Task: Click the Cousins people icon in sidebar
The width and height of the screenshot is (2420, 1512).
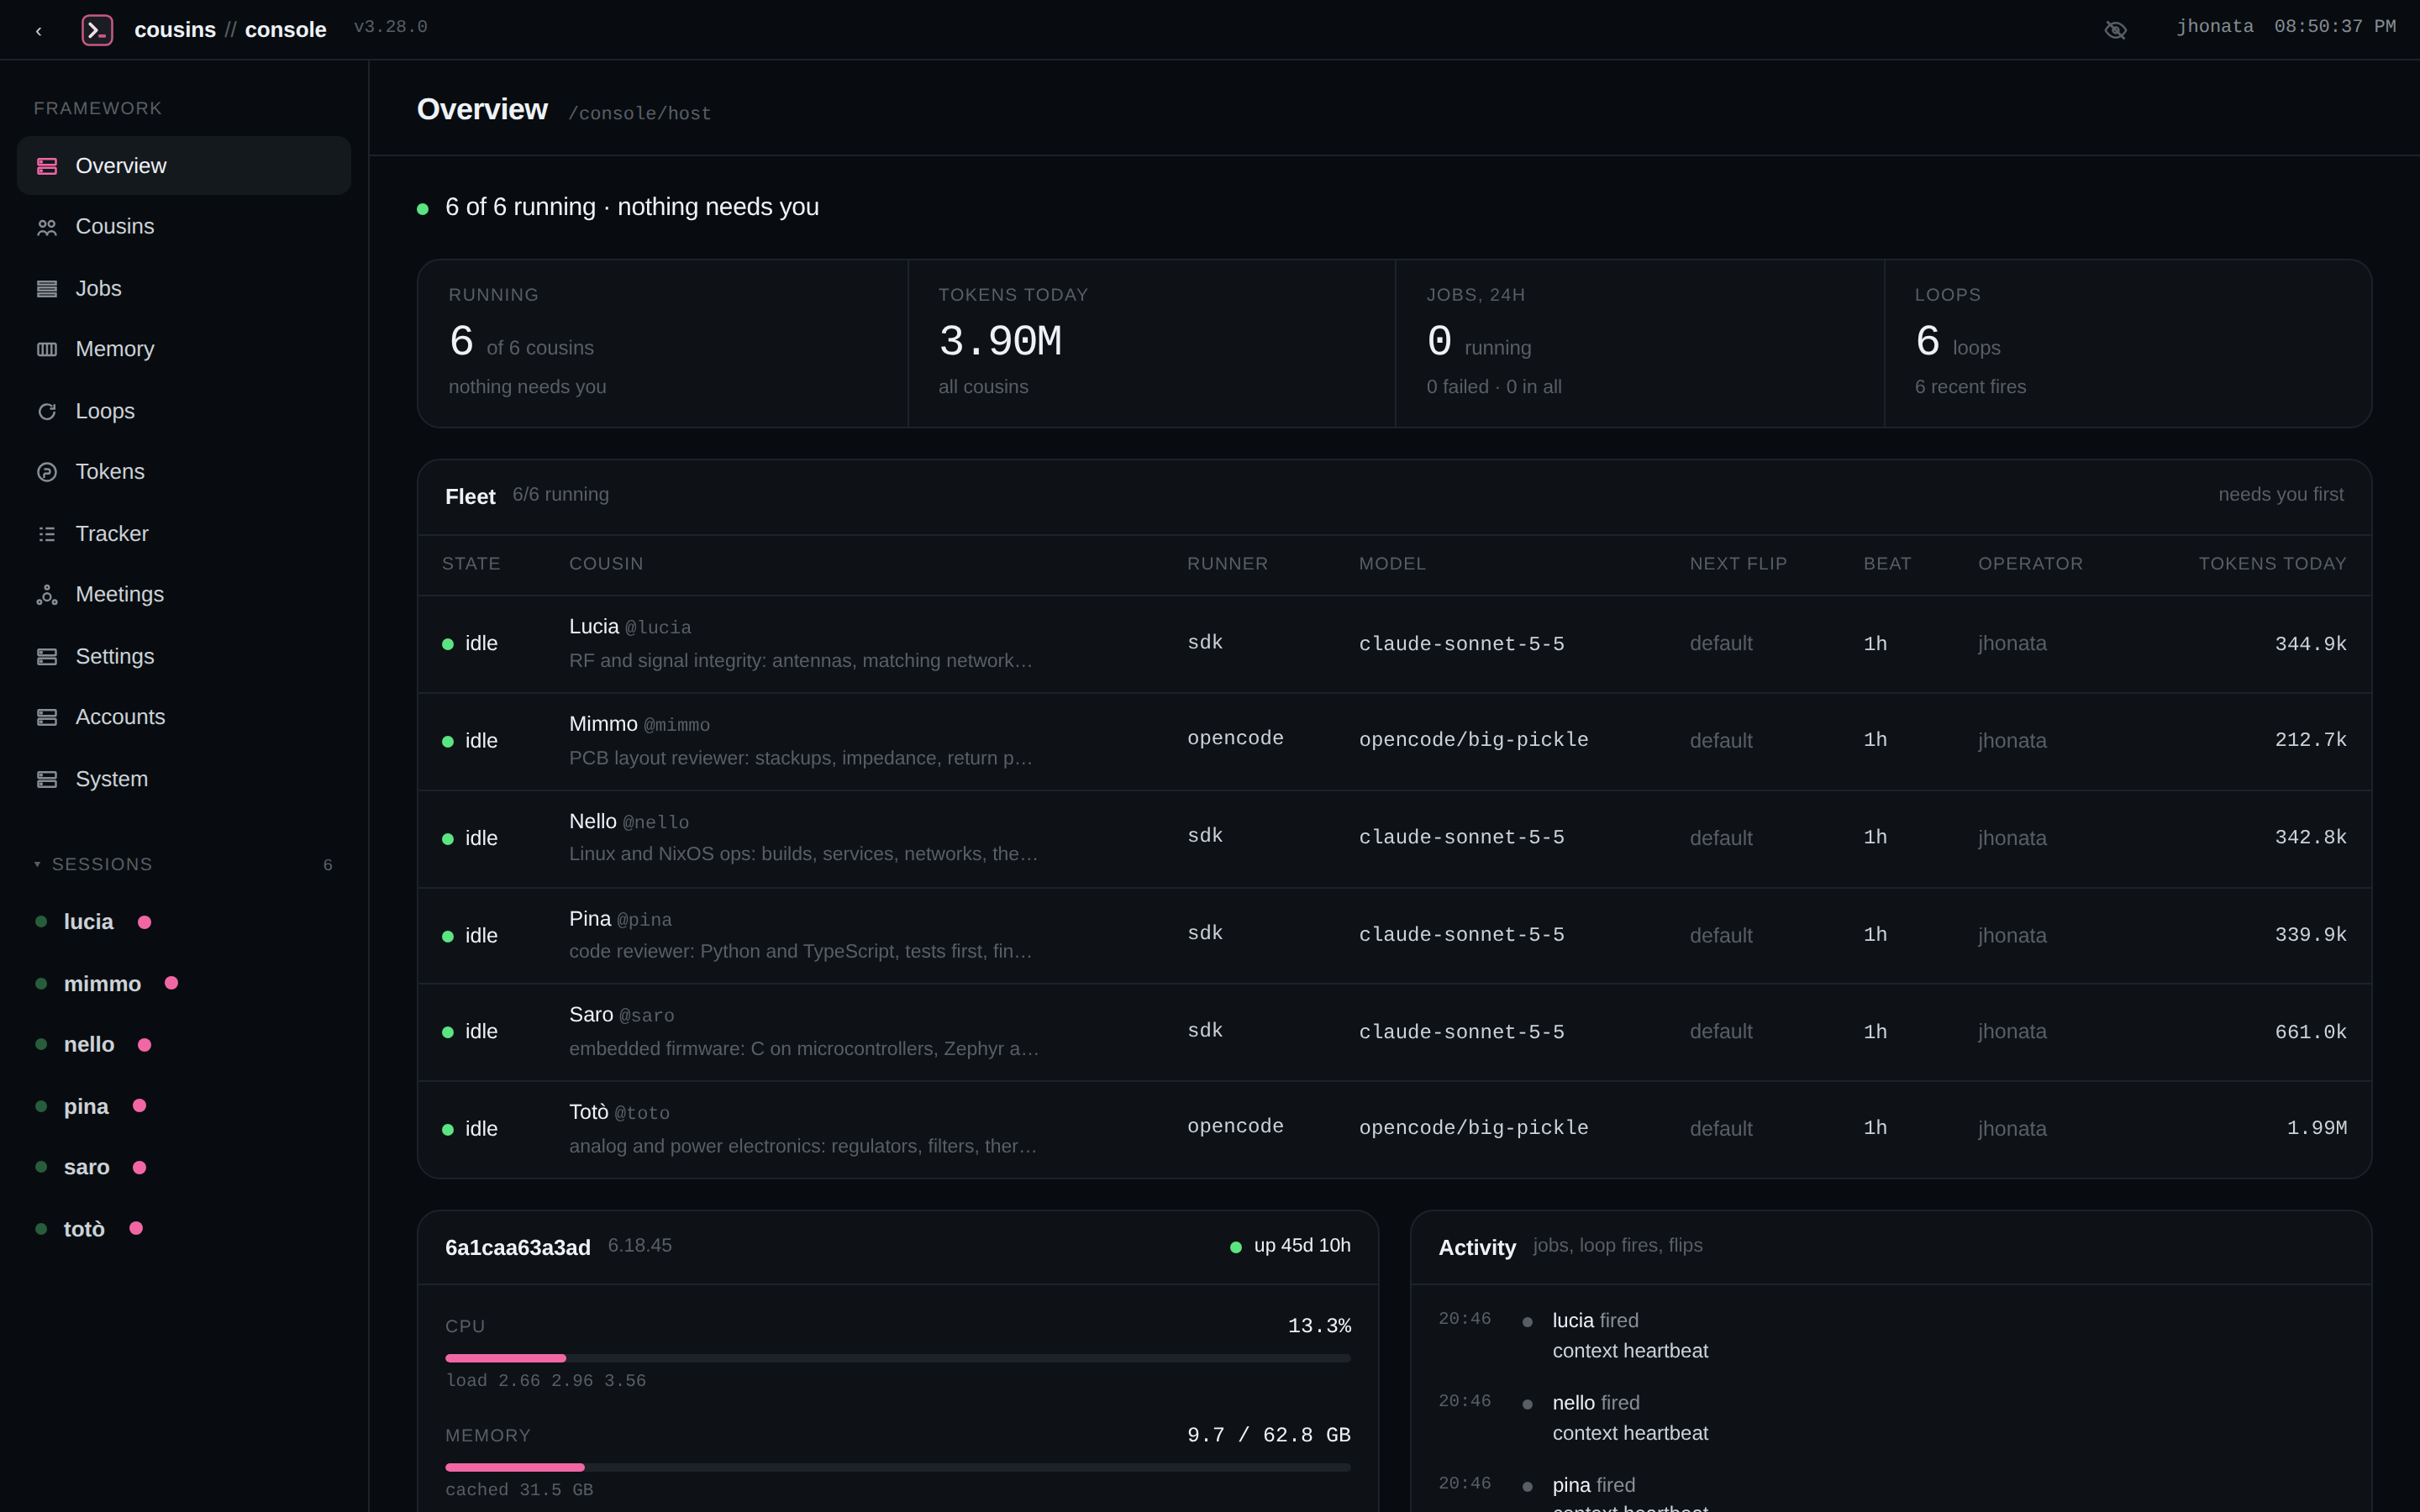Action: 47,228
